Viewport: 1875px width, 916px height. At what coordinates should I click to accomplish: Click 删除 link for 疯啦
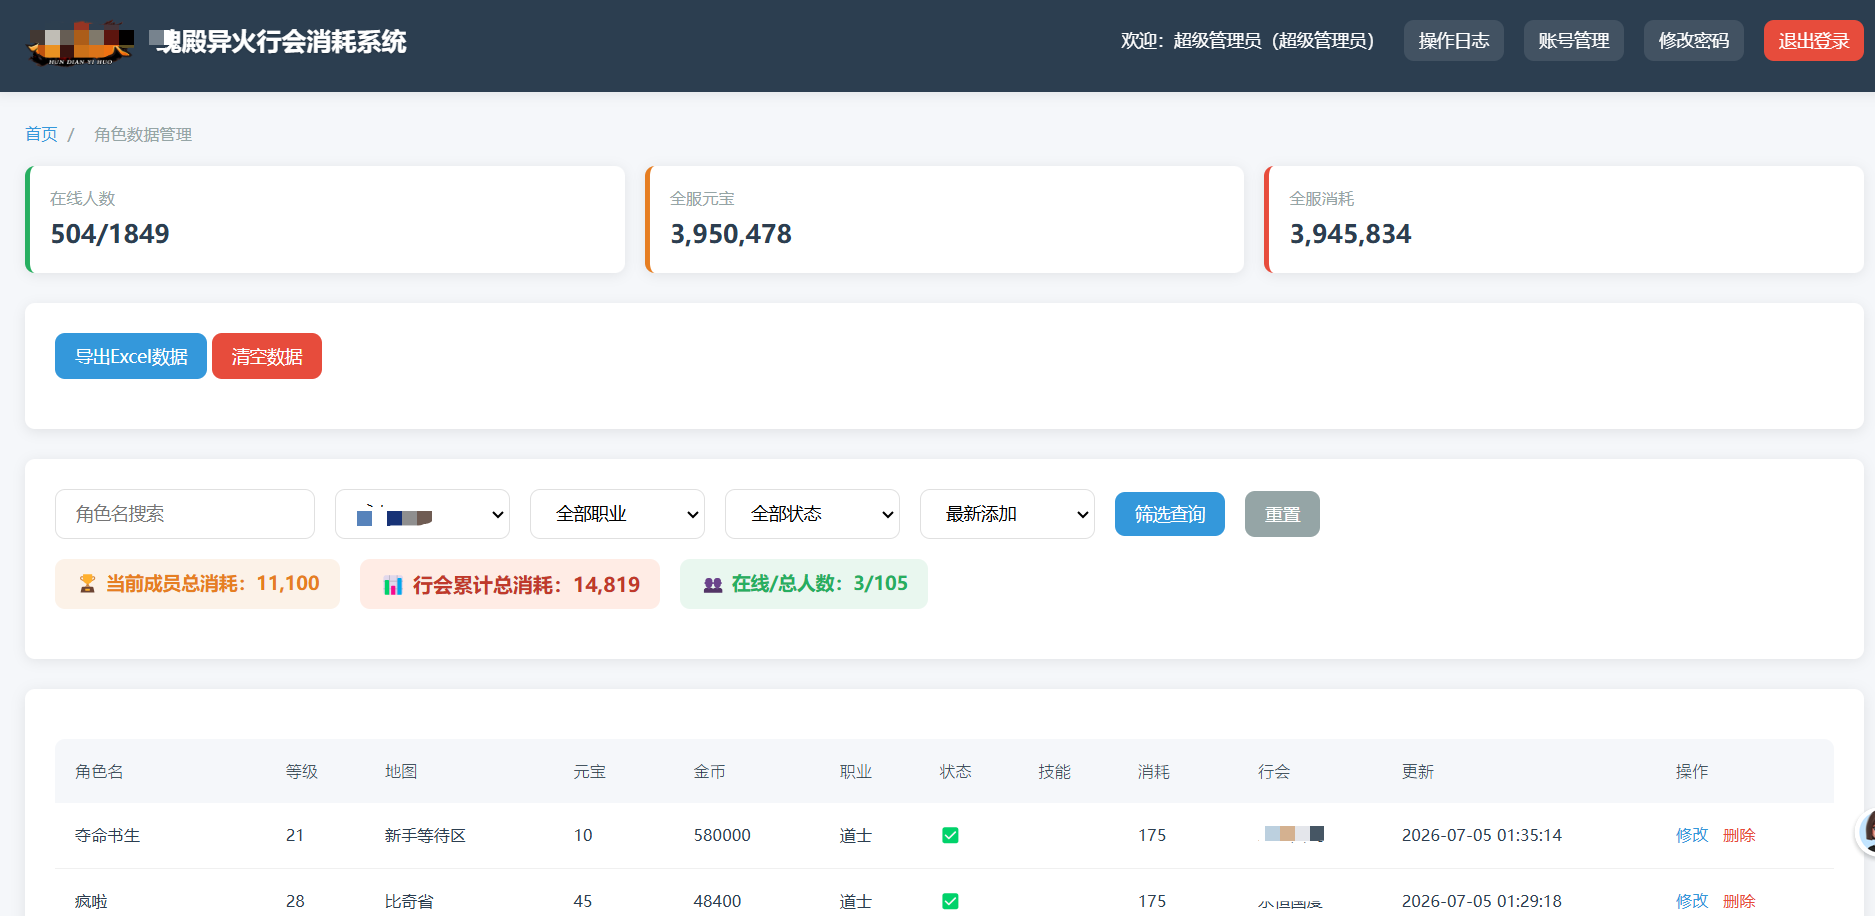pyautogui.click(x=1739, y=901)
